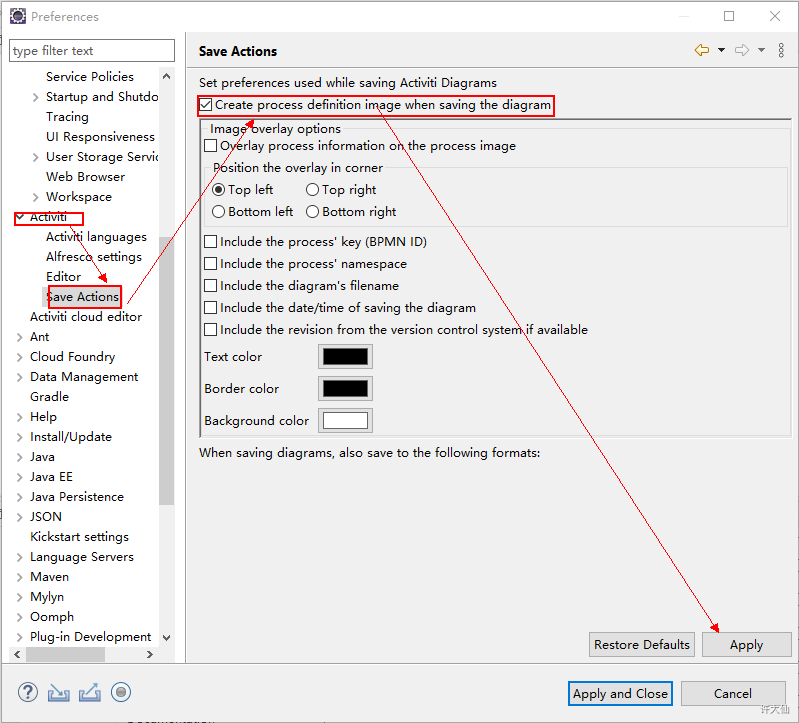Select Java Persistence in the tree
Viewport: 799px width, 723px height.
77,497
